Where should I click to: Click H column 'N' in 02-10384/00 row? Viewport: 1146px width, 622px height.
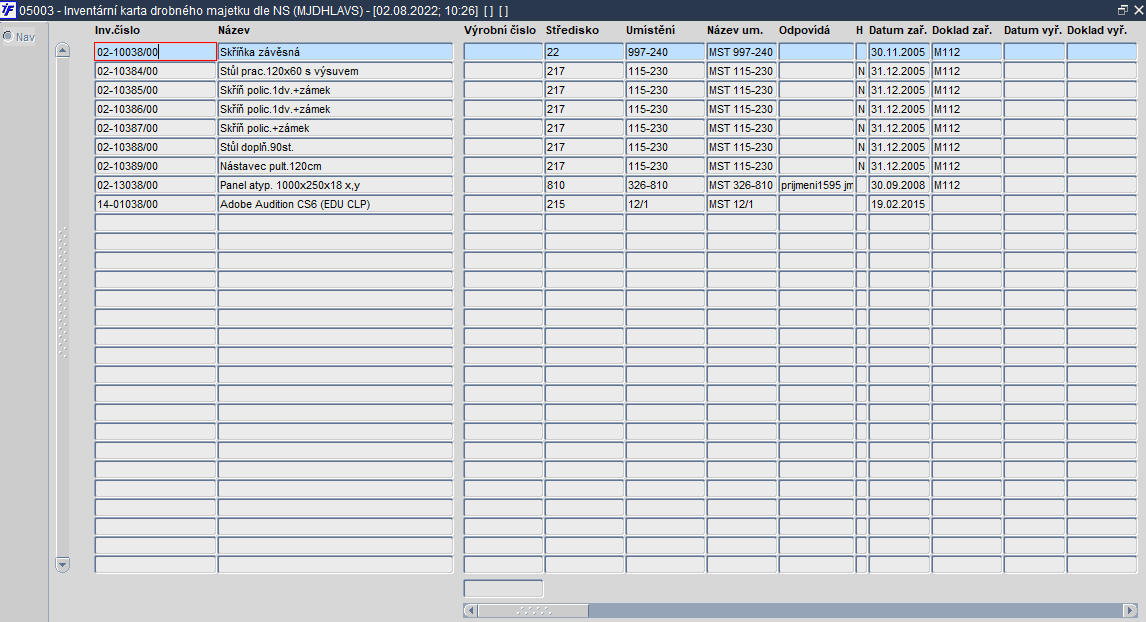pos(861,71)
